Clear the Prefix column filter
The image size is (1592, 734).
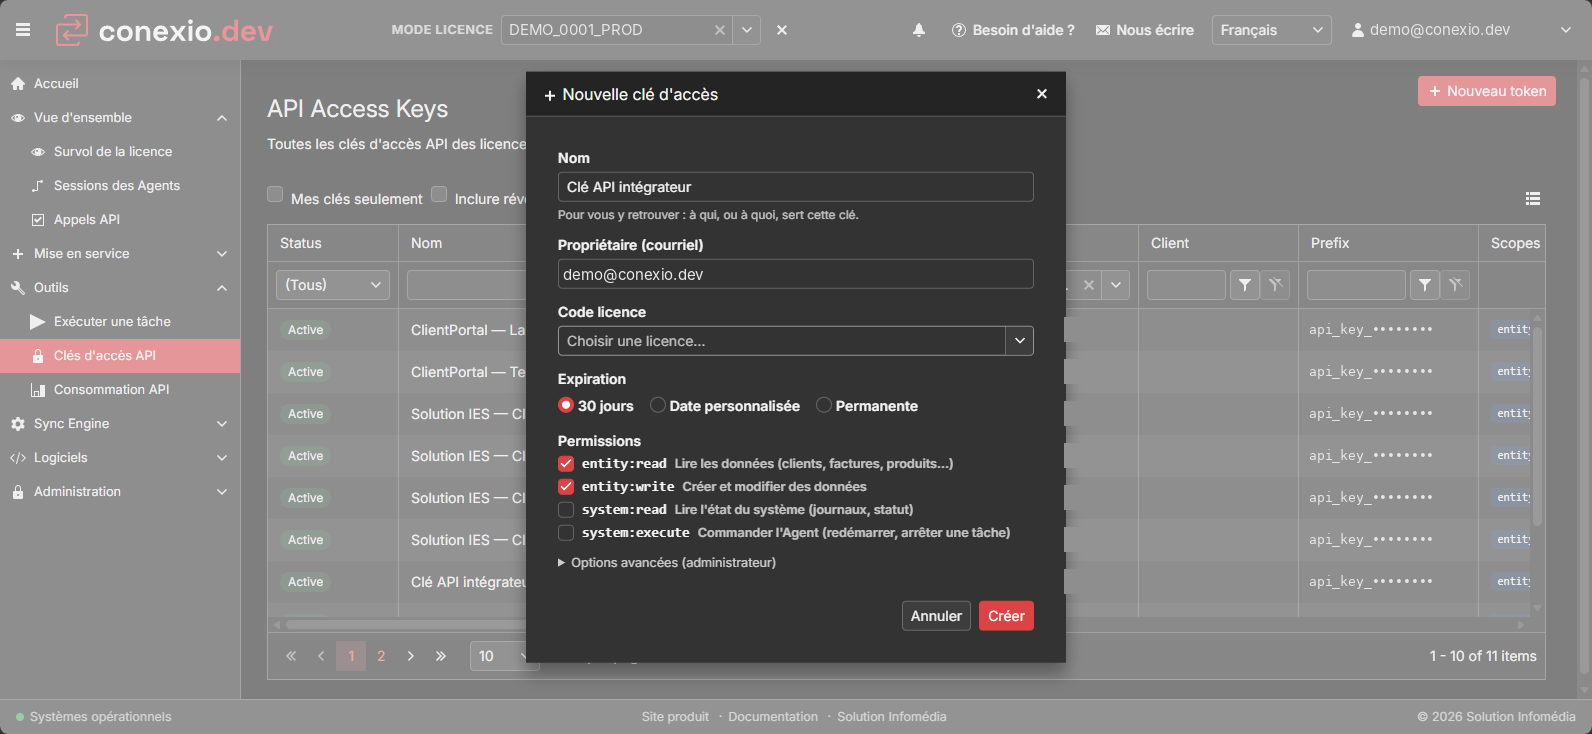1456,285
